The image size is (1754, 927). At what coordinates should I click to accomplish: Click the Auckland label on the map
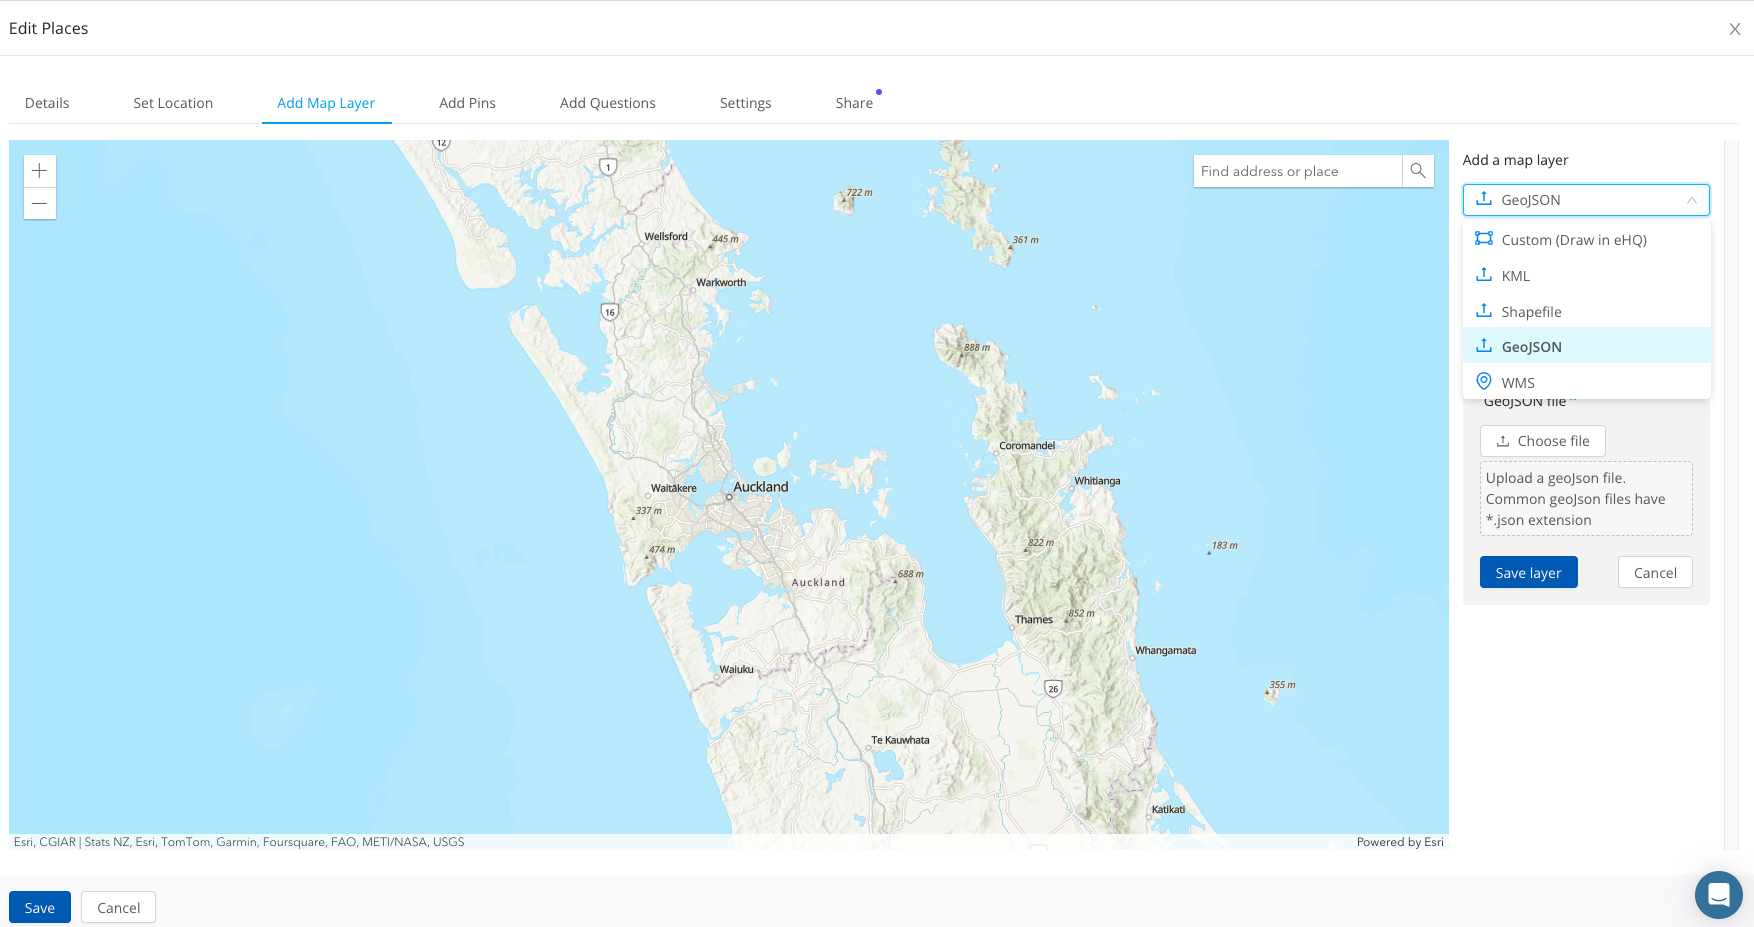pos(761,487)
